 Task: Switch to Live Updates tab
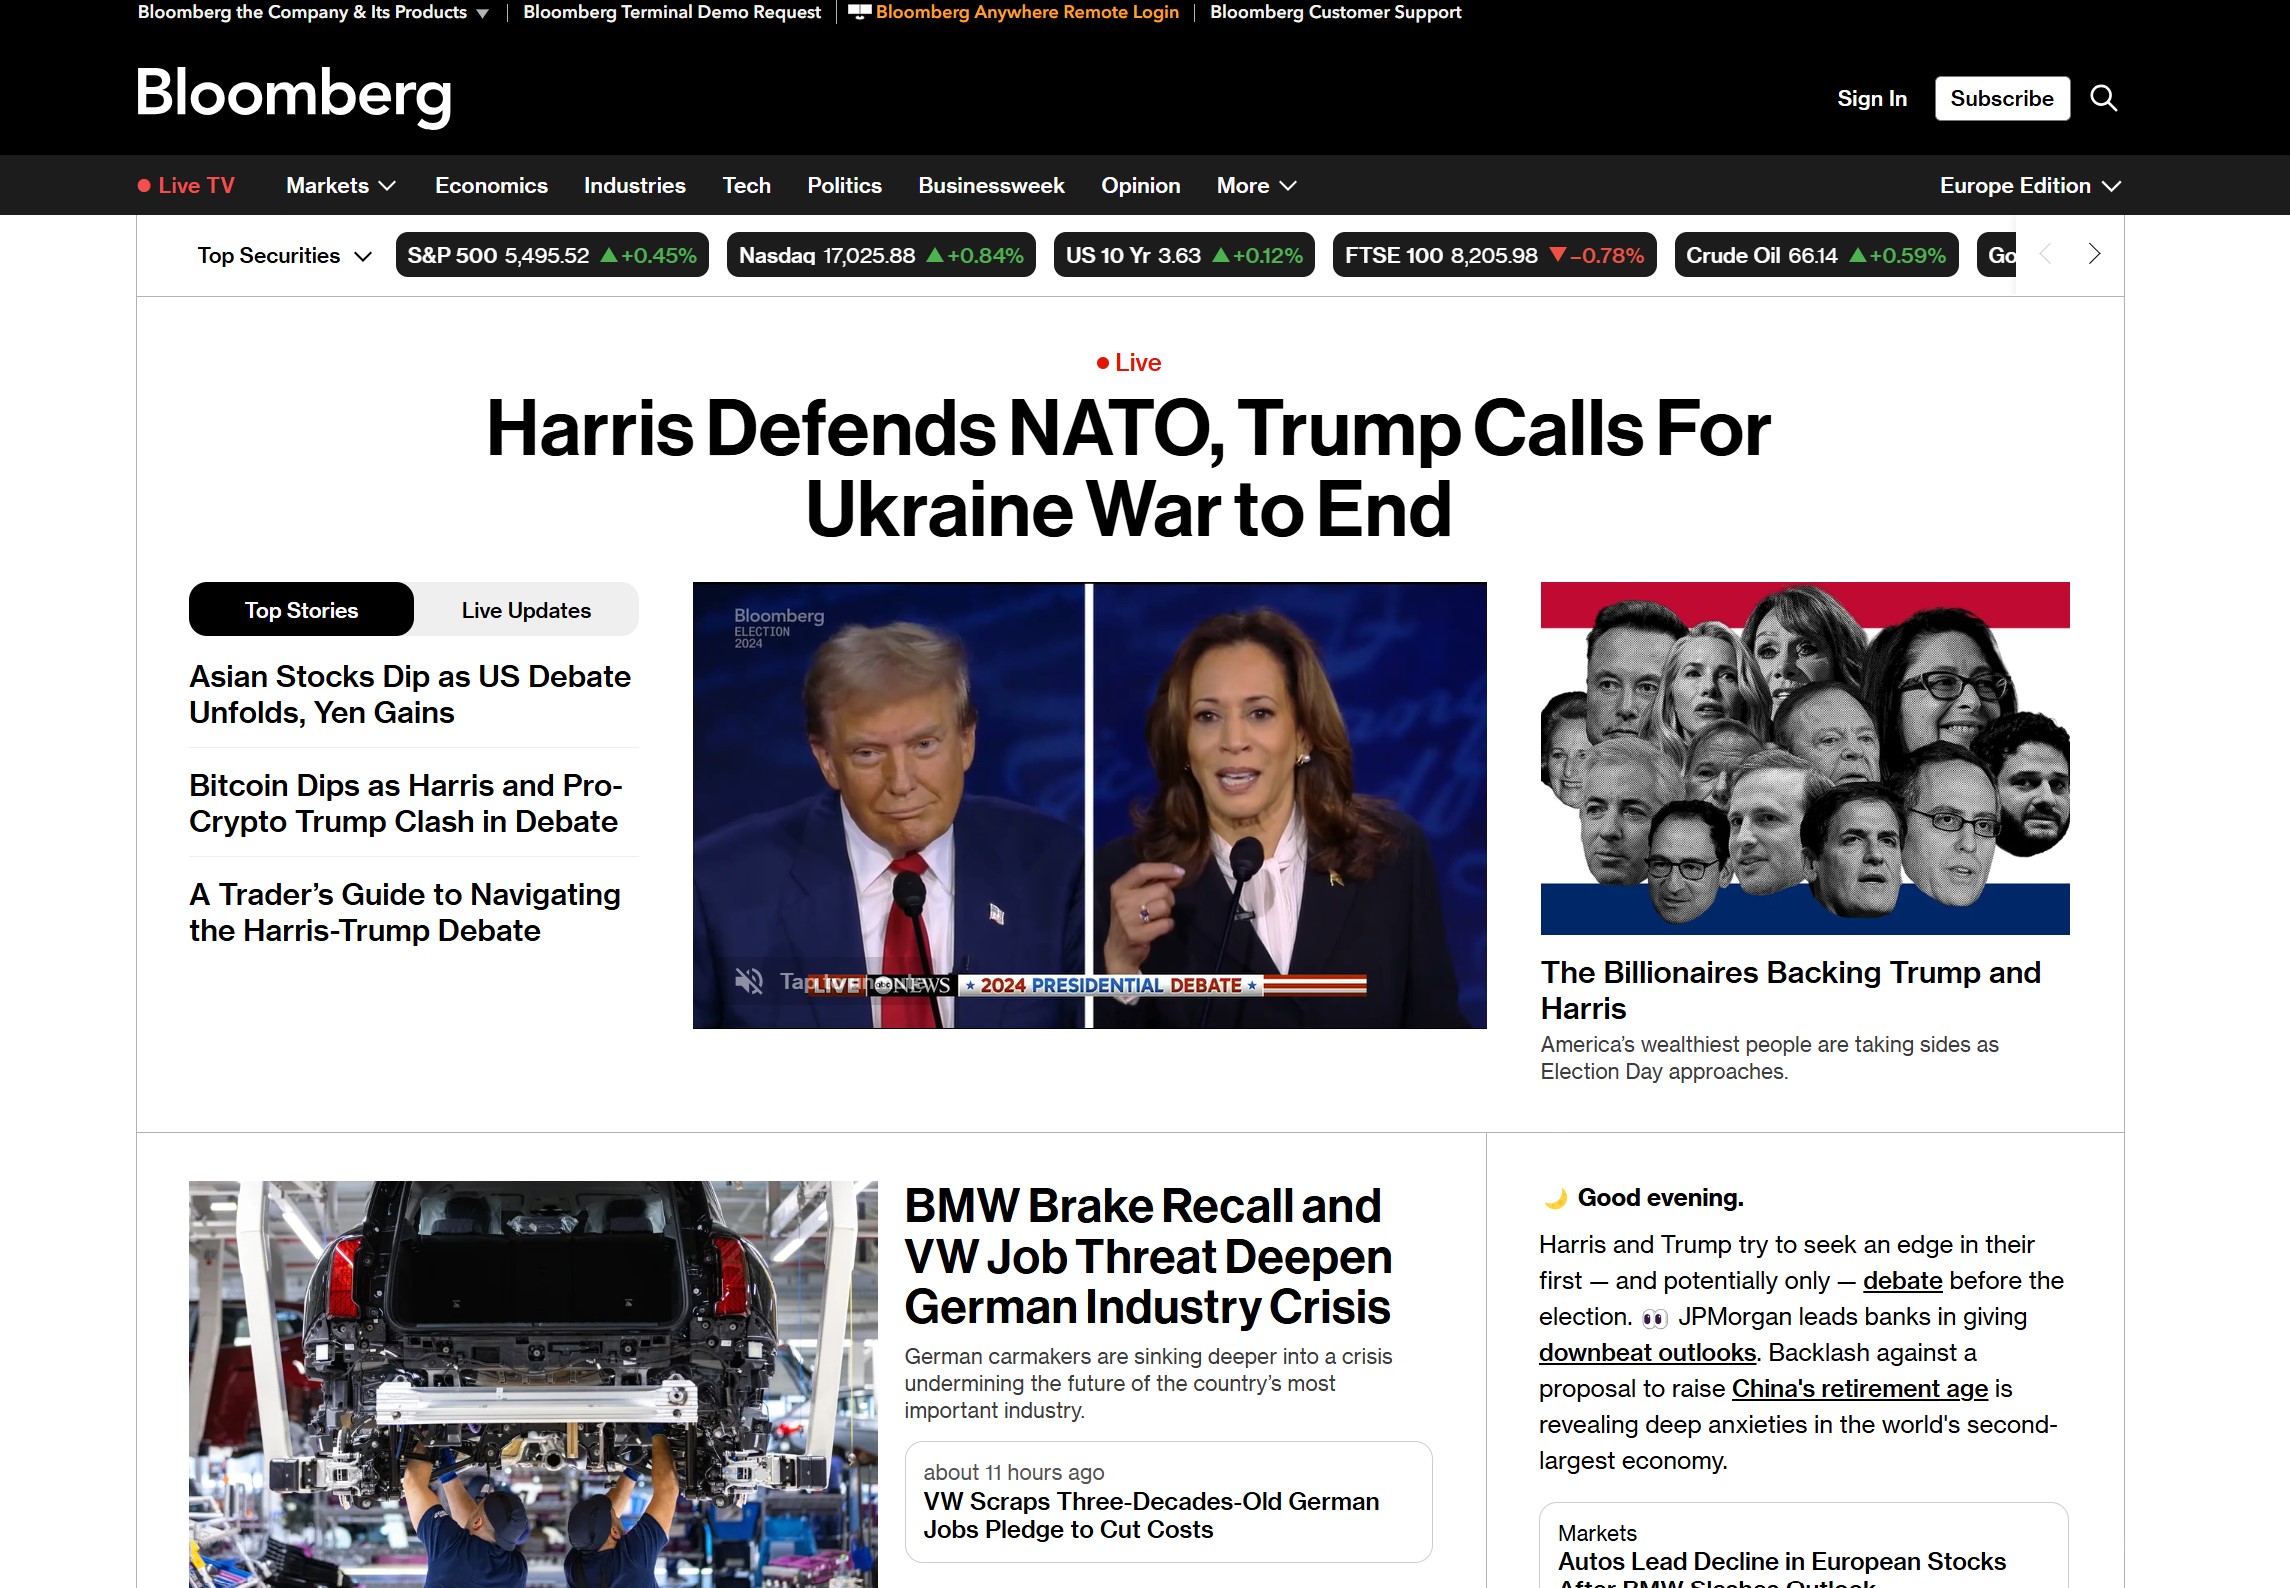[x=526, y=610]
